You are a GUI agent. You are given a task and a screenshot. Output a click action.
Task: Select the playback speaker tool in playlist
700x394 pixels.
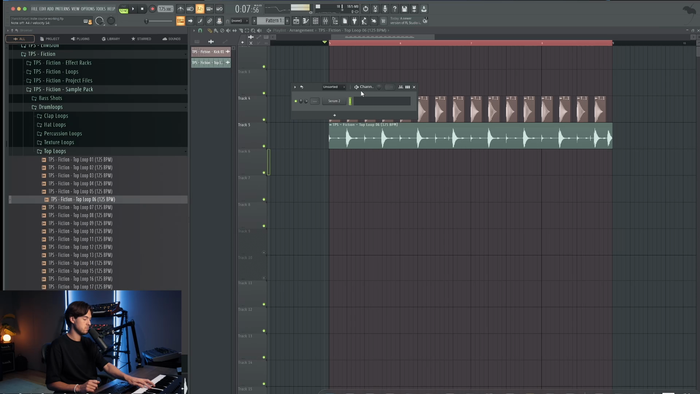tap(259, 30)
